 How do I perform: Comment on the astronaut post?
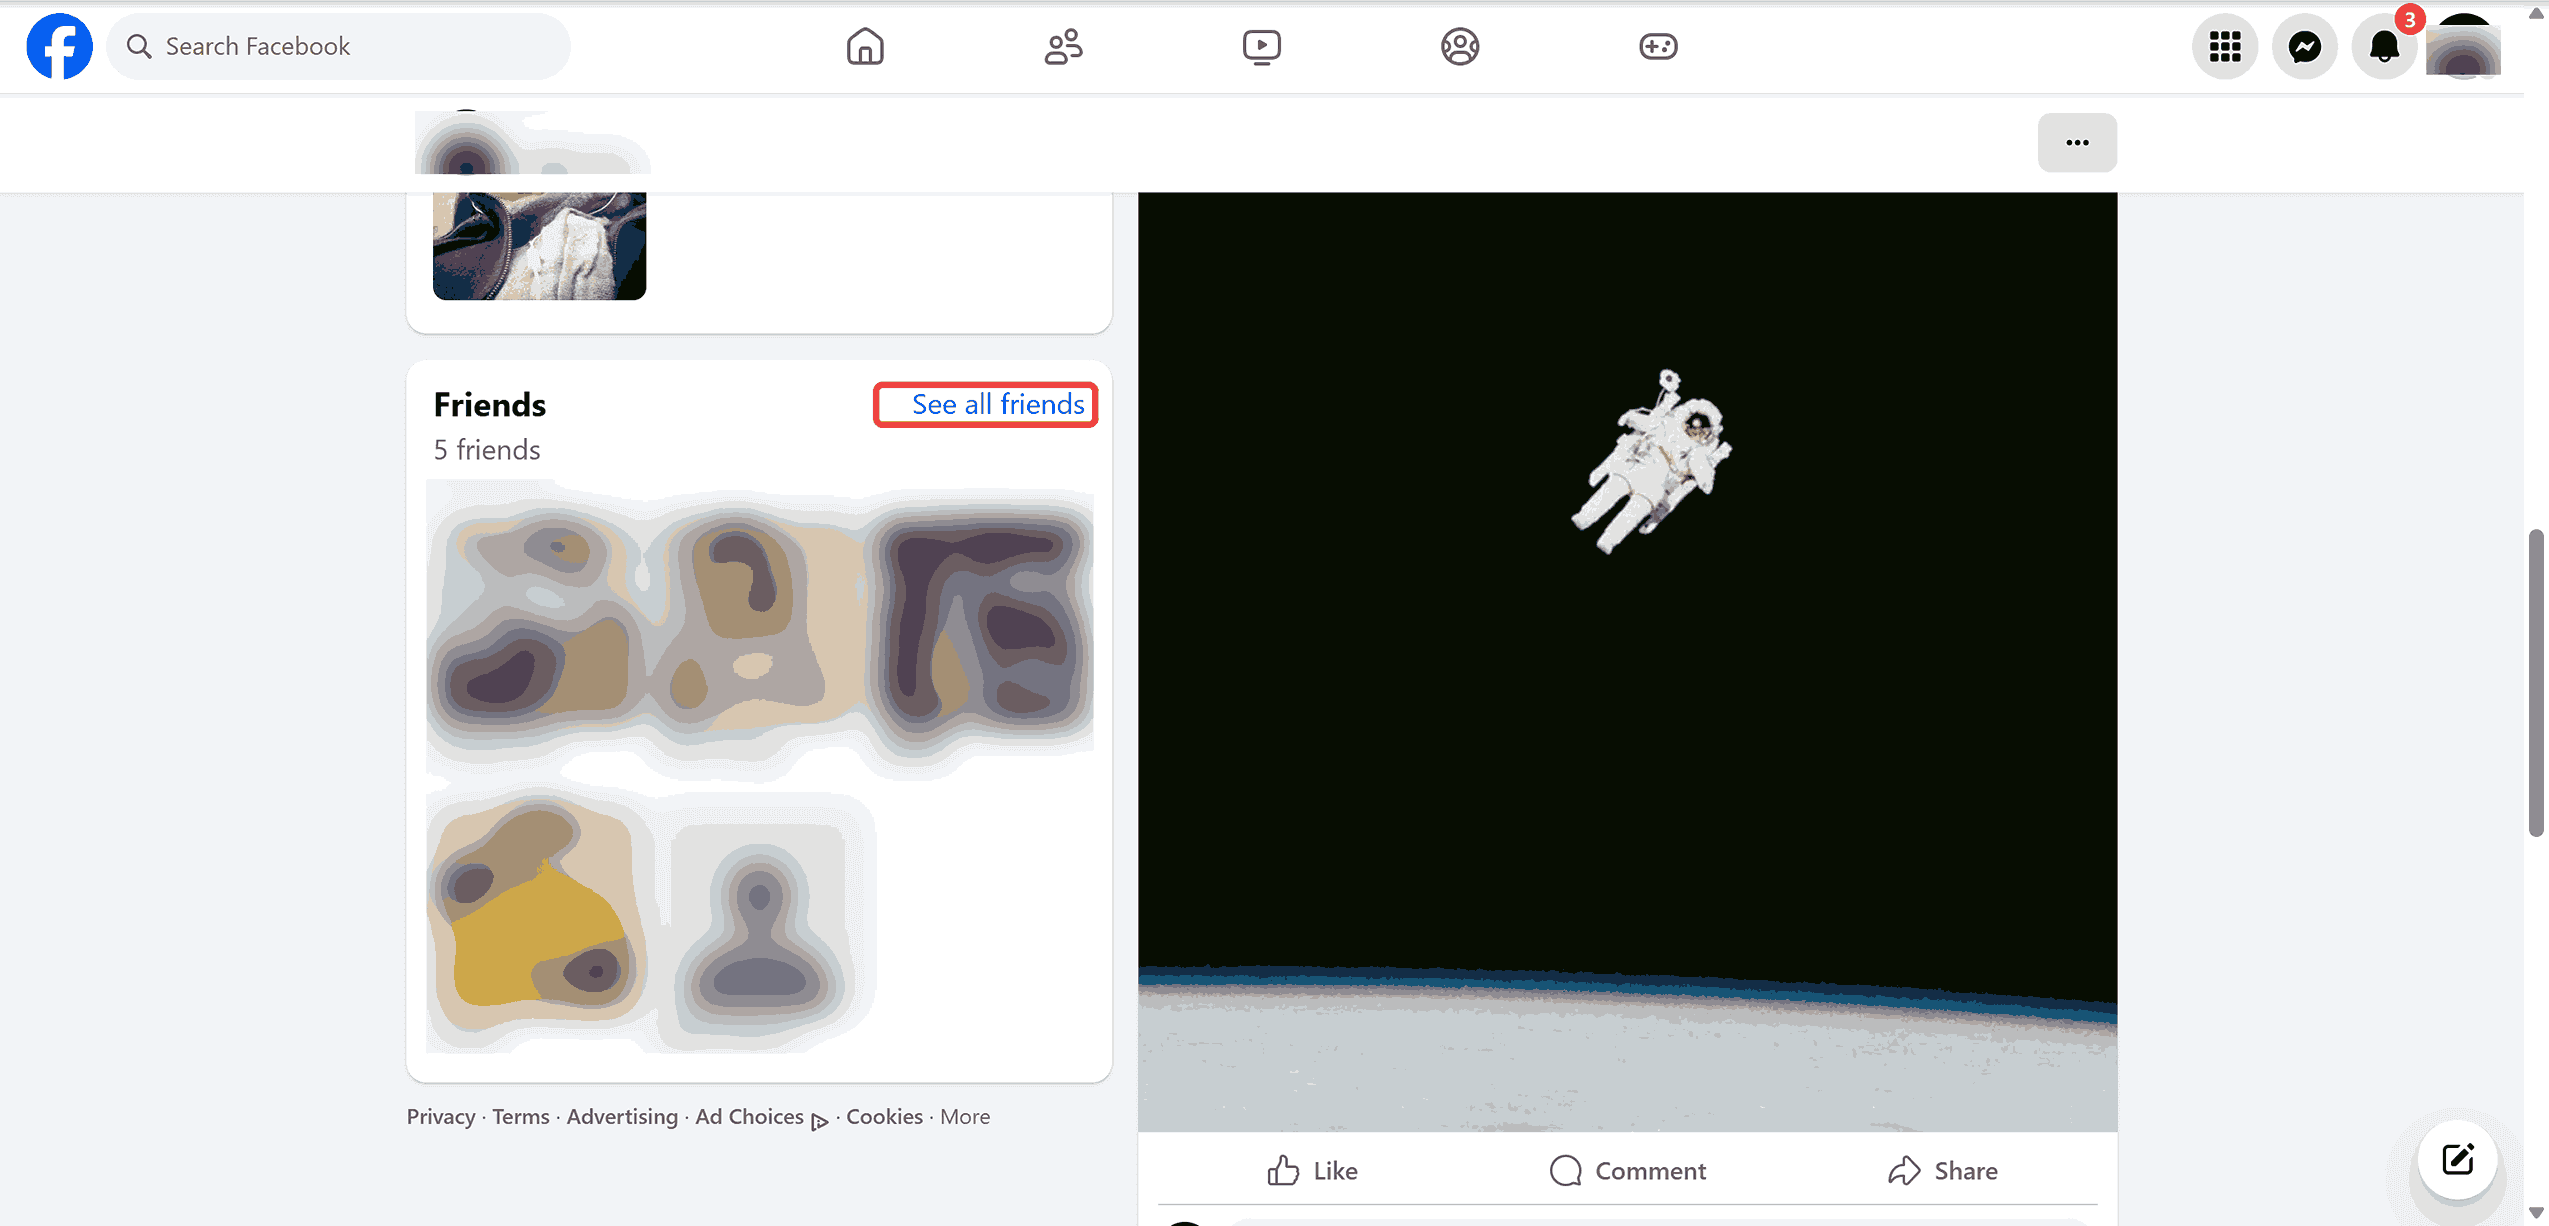[1627, 1170]
